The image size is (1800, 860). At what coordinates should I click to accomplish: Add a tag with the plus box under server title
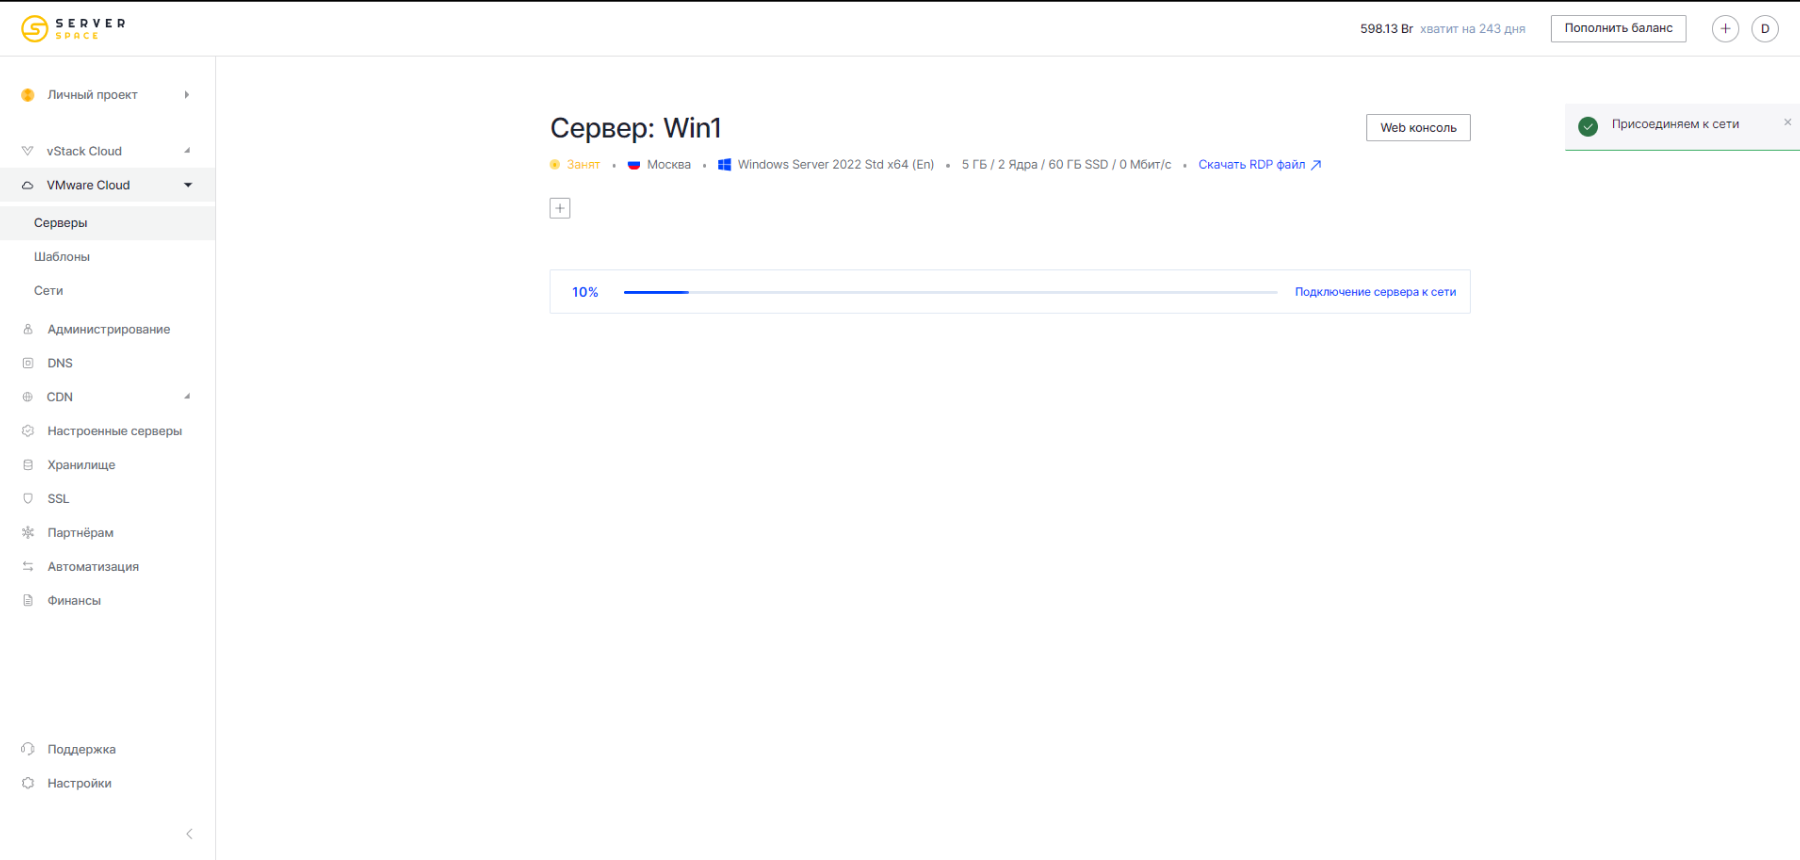(560, 208)
